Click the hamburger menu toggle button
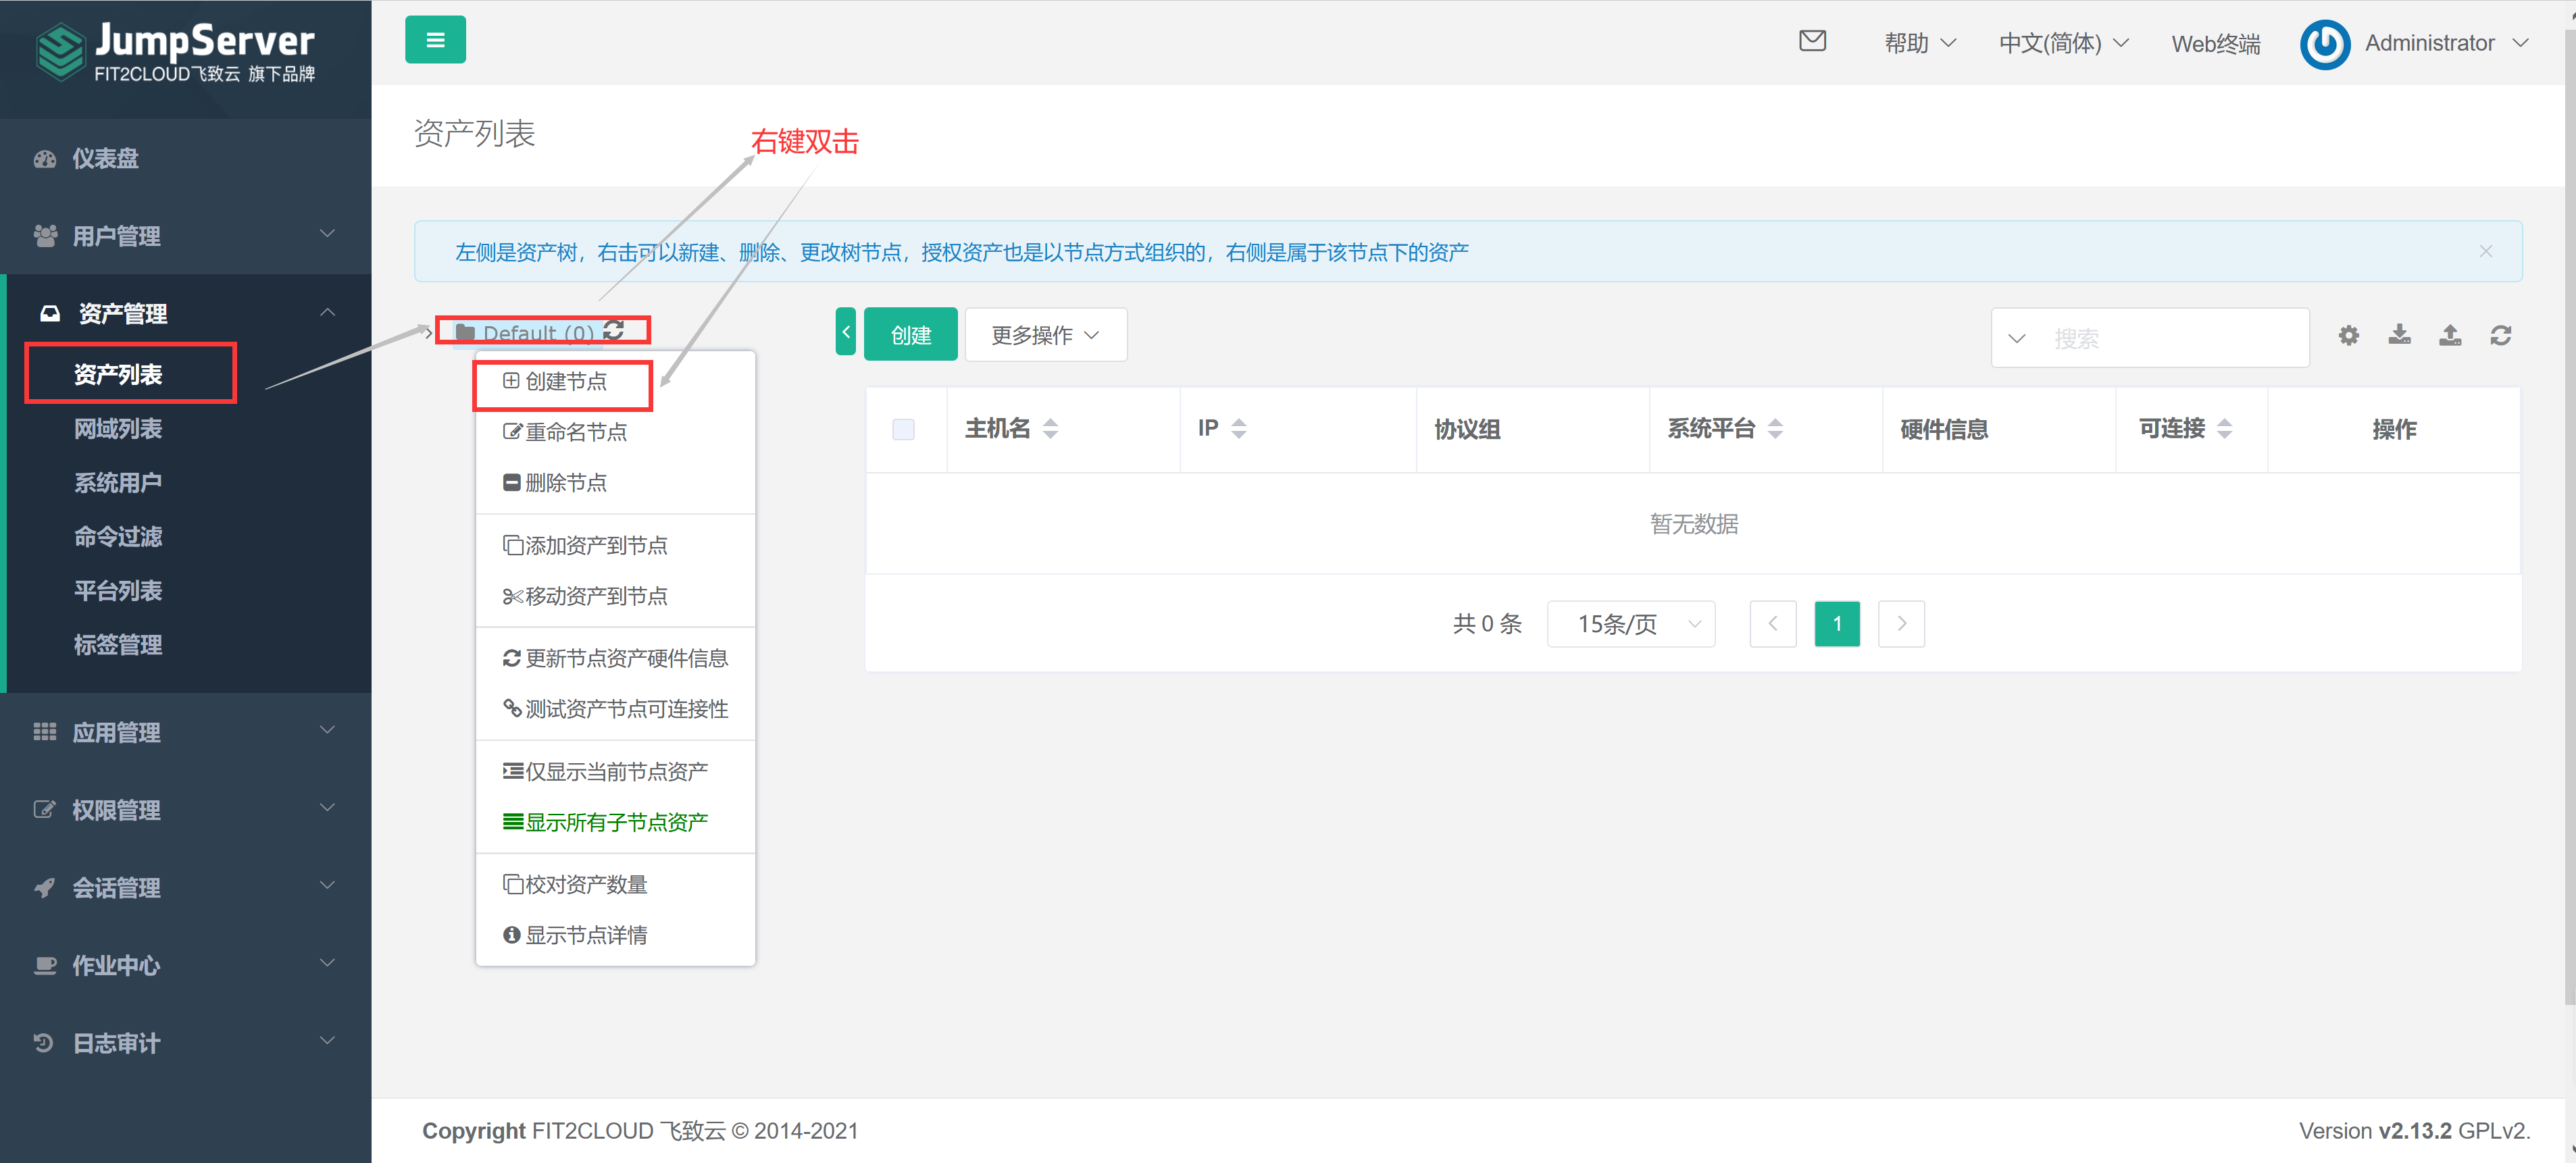Viewport: 2576px width, 1163px height. point(435,40)
